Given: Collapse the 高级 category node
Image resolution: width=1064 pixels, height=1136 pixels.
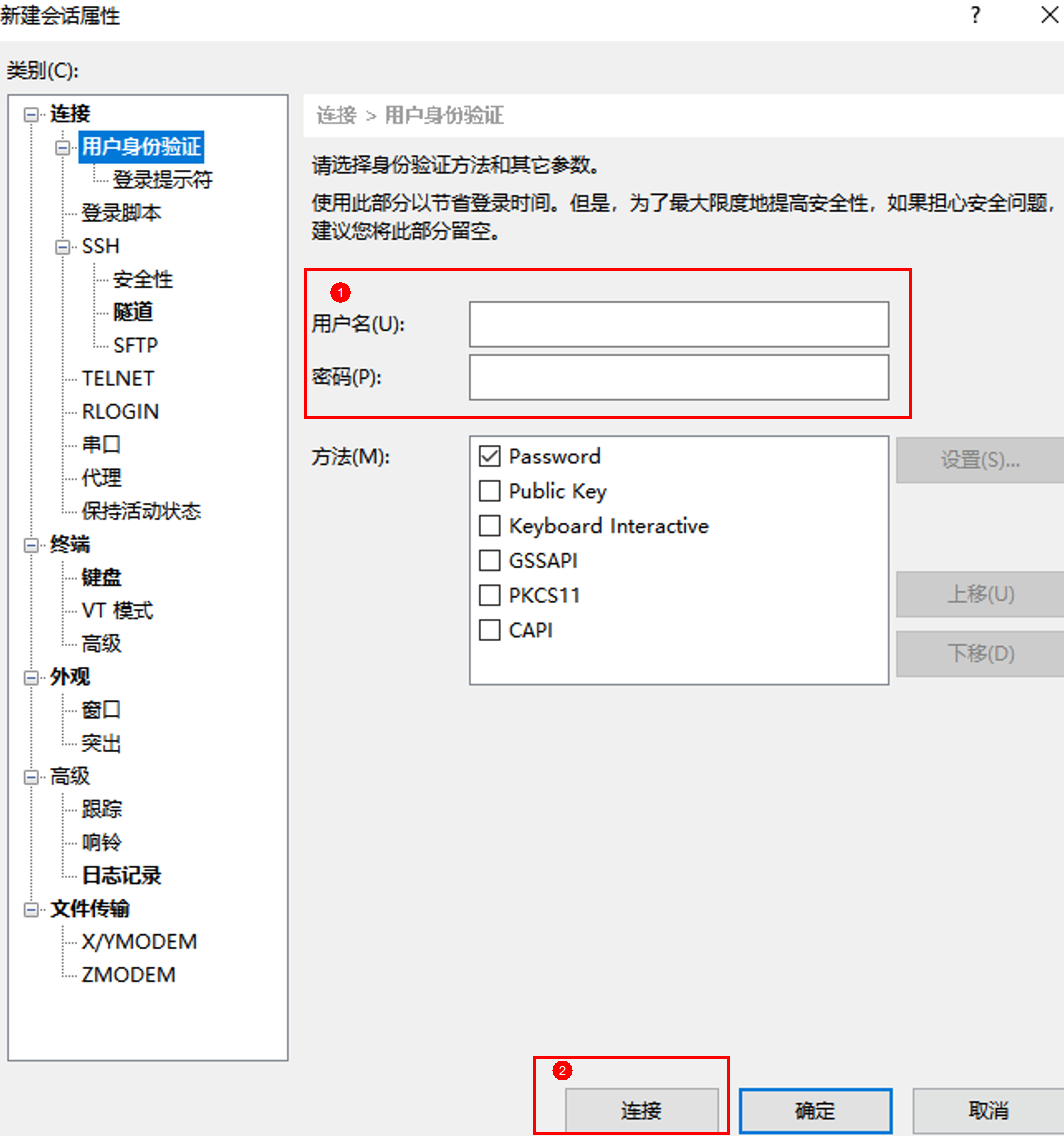Looking at the screenshot, I should pos(31,777).
